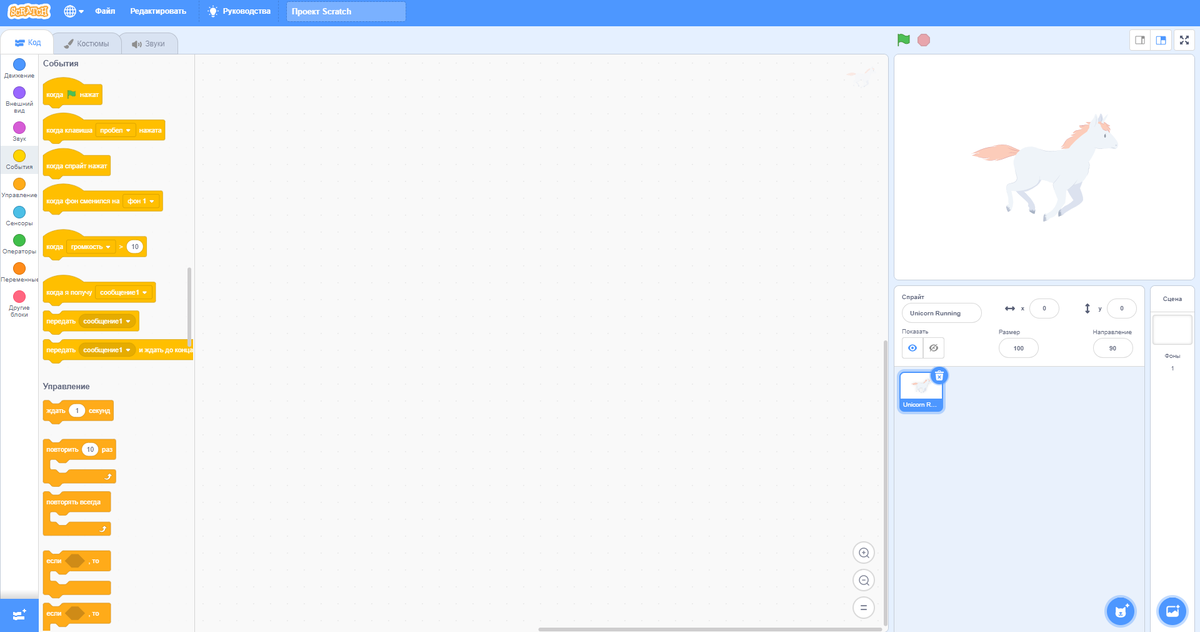Select the Другие блоки category
Screen dimensions: 1200x632
click(x=19, y=303)
